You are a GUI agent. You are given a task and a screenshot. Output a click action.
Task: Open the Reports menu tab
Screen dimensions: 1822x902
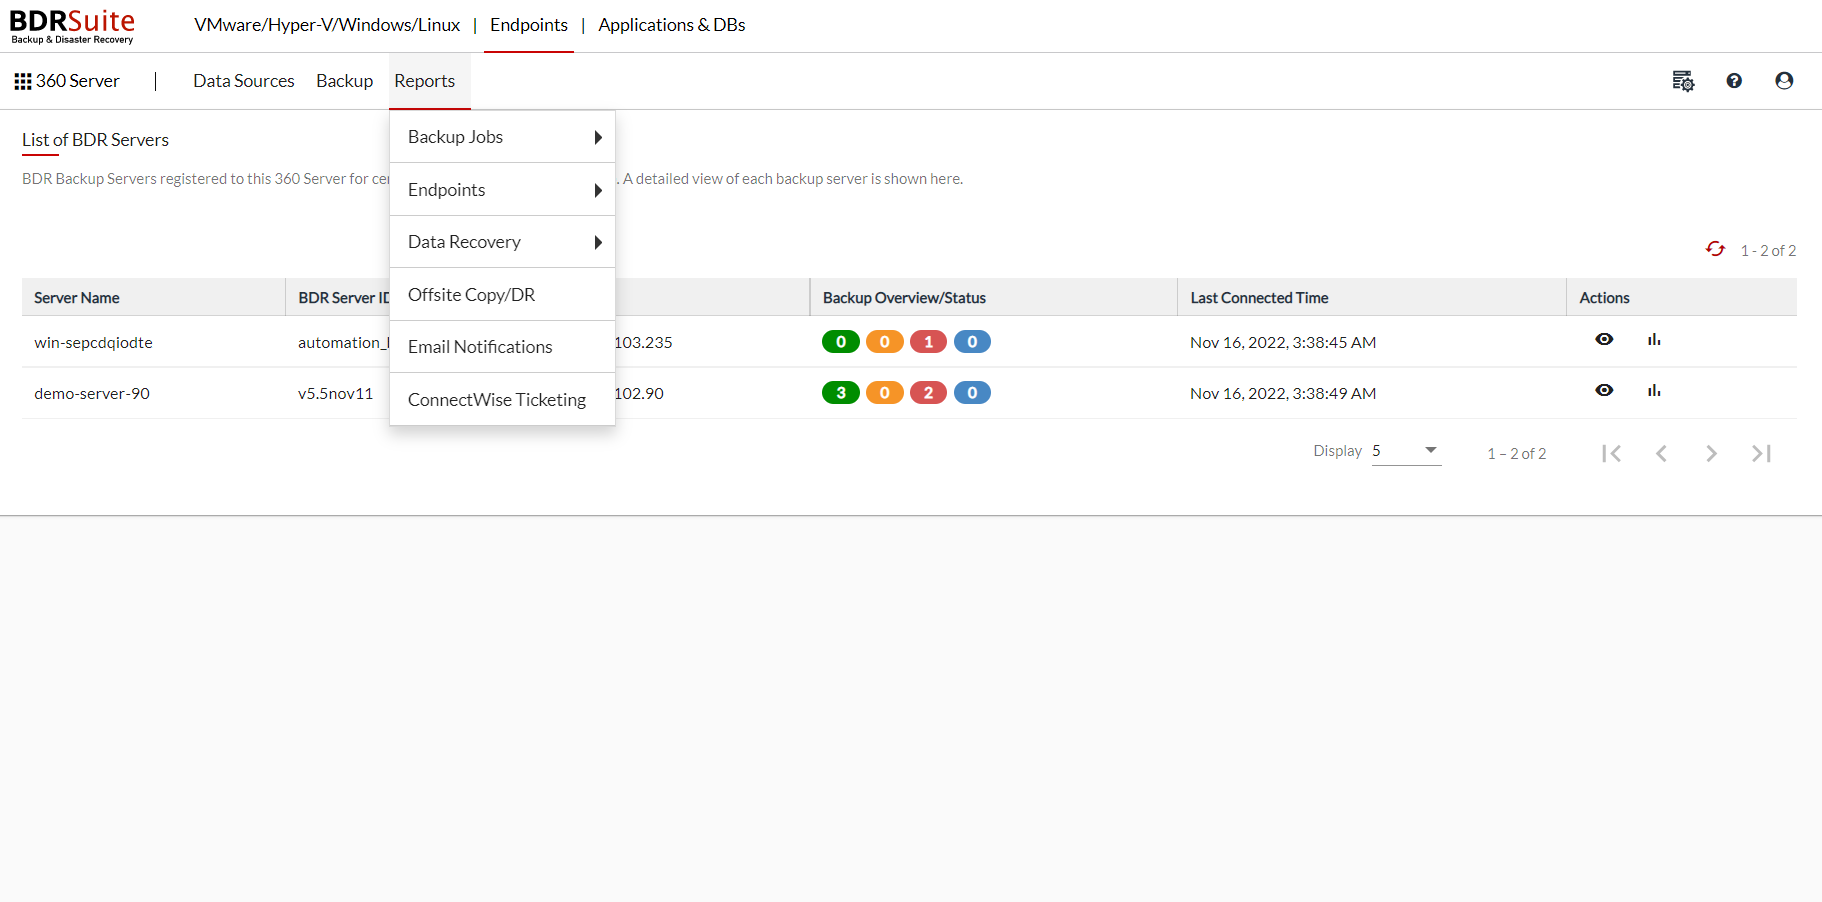425,81
